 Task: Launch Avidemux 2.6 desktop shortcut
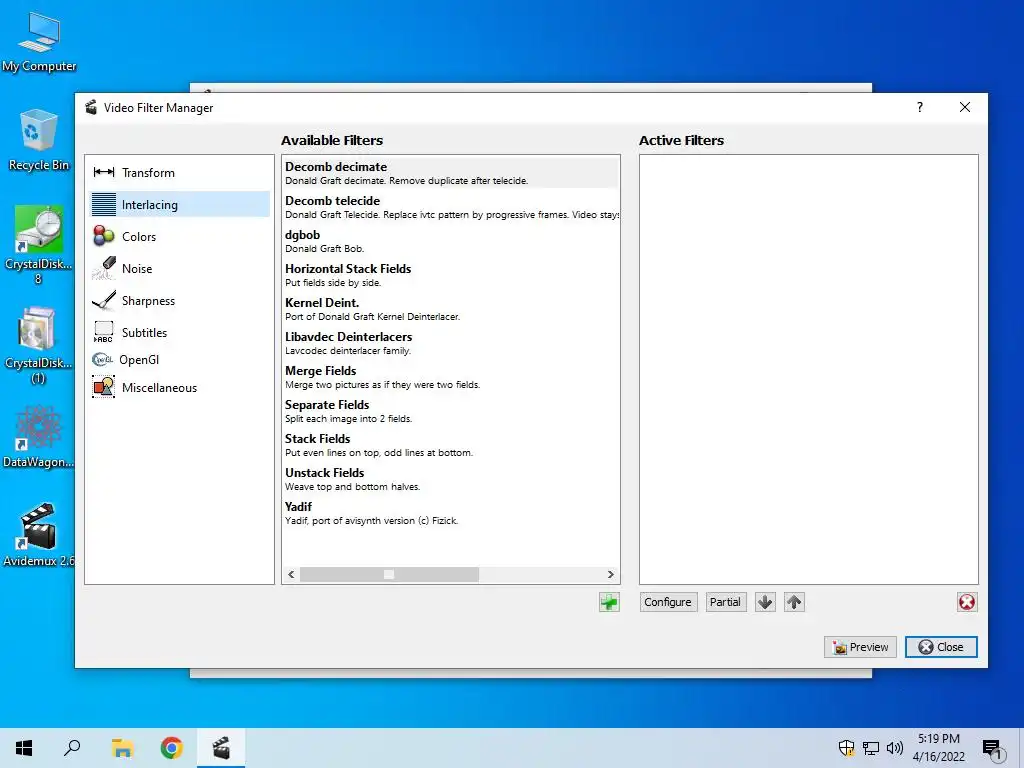(39, 534)
